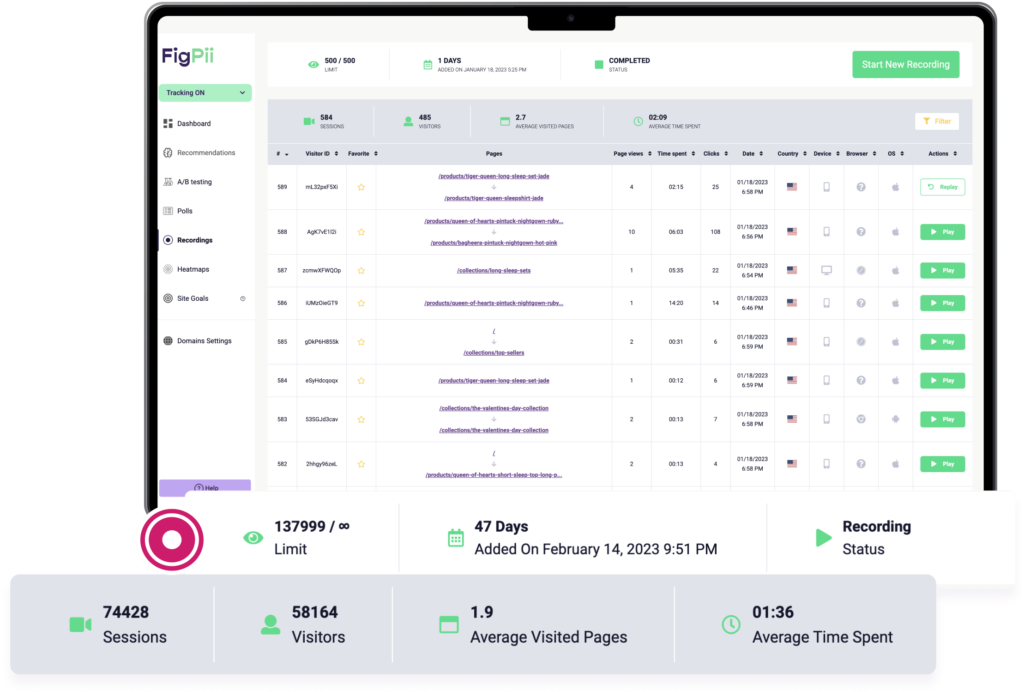Screen dimensions: 1024x692
Task: Play session 587 recording
Action: pos(942,270)
